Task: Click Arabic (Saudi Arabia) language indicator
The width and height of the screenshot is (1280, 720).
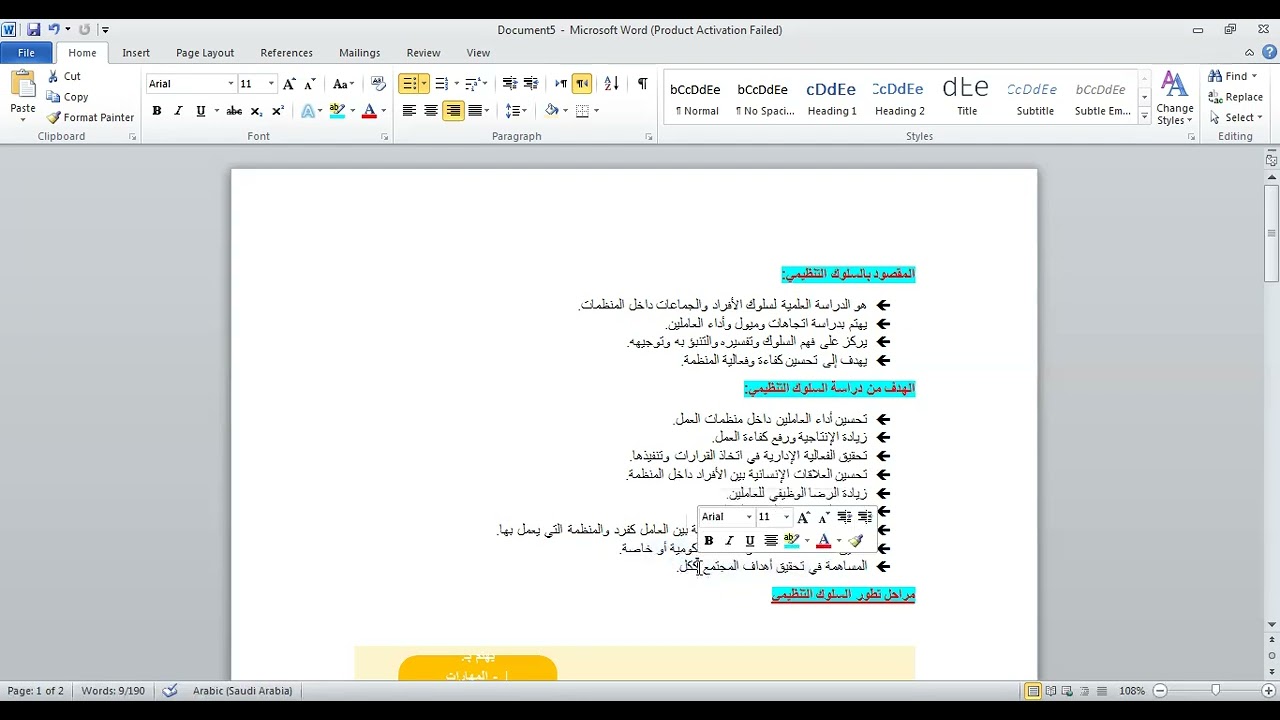Action: pyautogui.click(x=243, y=691)
